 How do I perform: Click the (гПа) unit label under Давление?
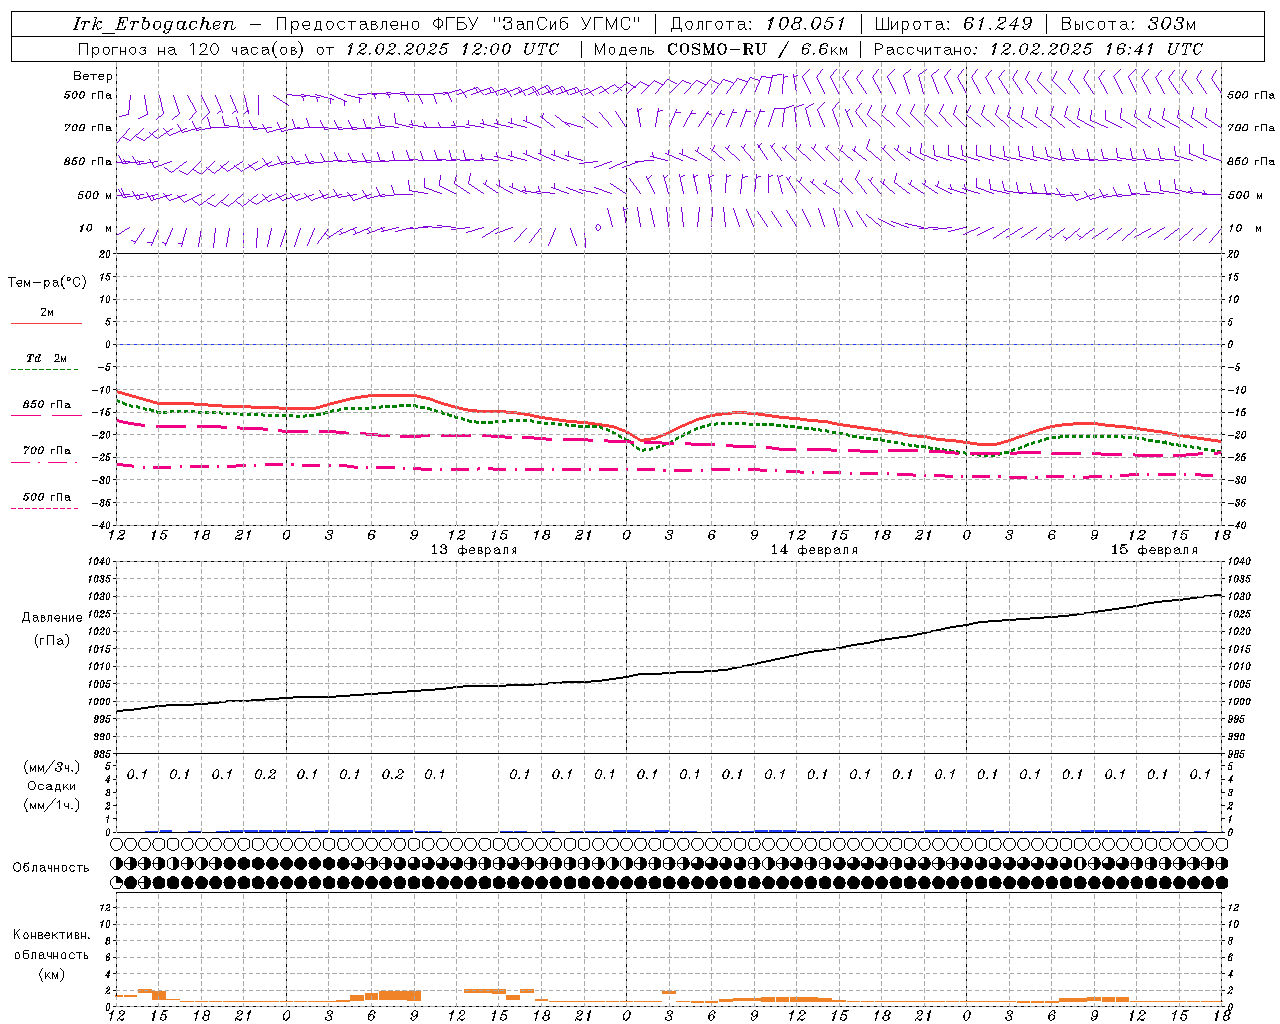pos(51,640)
